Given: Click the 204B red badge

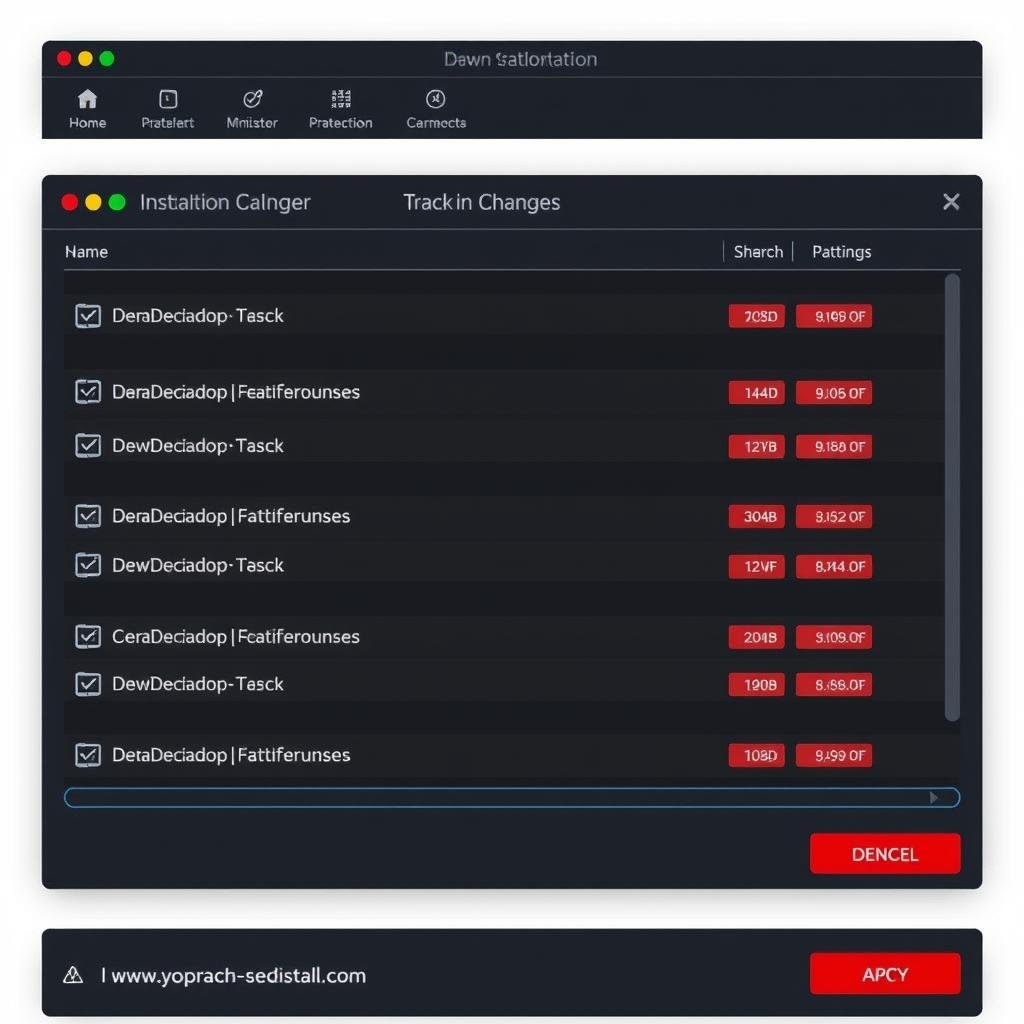Looking at the screenshot, I should 757,637.
